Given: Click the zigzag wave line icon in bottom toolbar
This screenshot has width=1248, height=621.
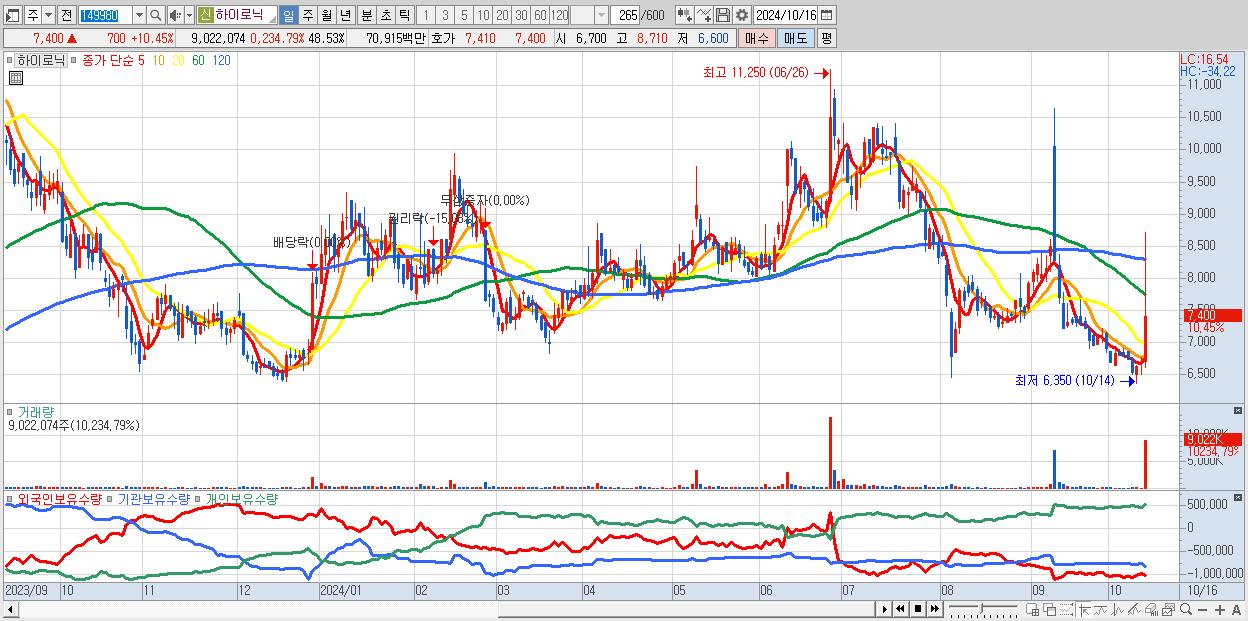Looking at the screenshot, I should click(1118, 609).
